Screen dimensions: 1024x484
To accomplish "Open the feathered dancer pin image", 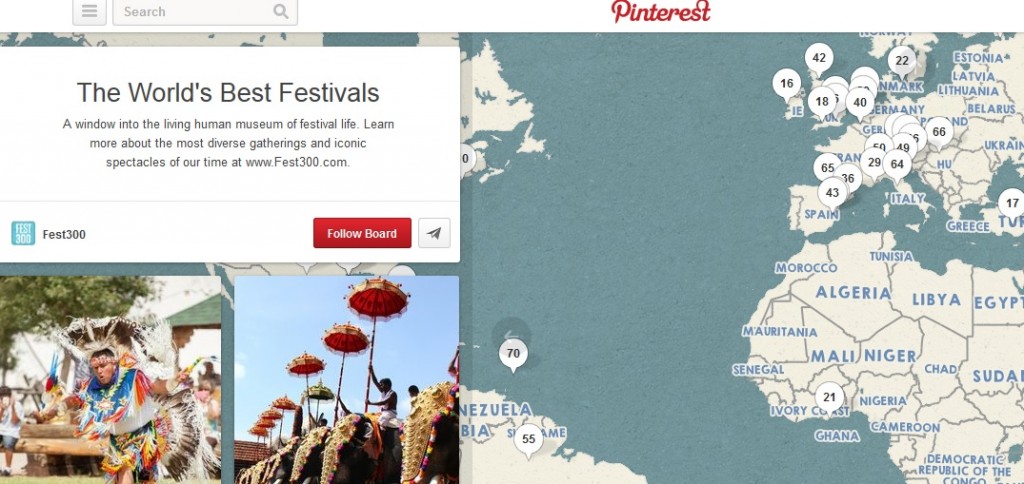I will pos(110,380).
